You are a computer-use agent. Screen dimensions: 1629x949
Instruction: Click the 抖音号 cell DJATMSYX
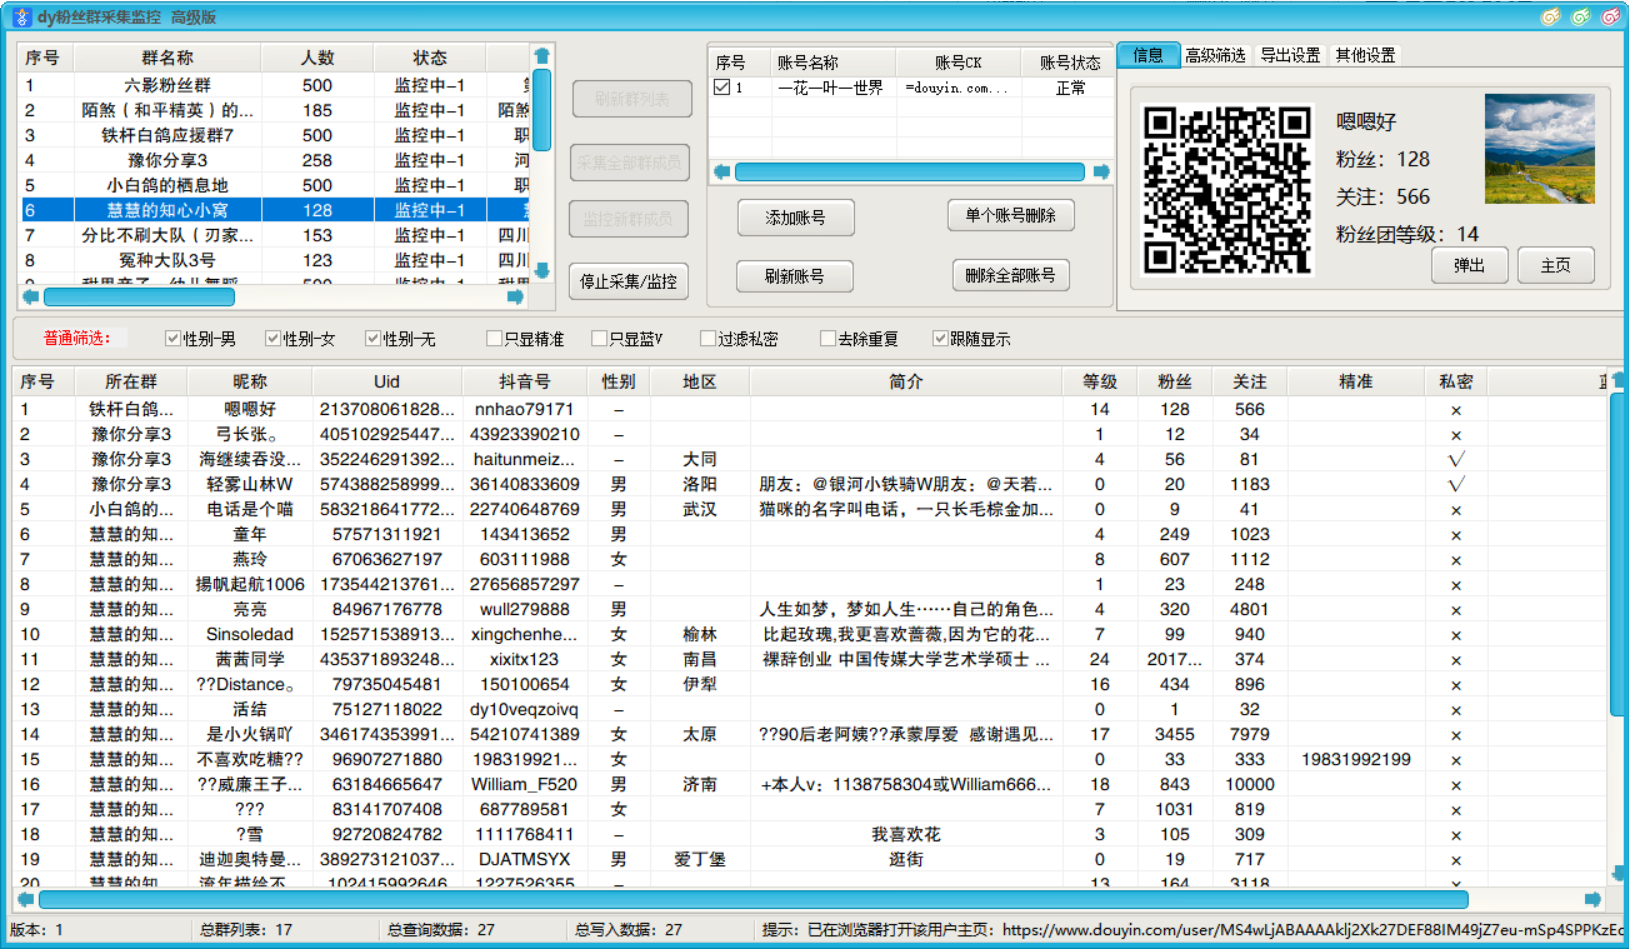pos(524,860)
